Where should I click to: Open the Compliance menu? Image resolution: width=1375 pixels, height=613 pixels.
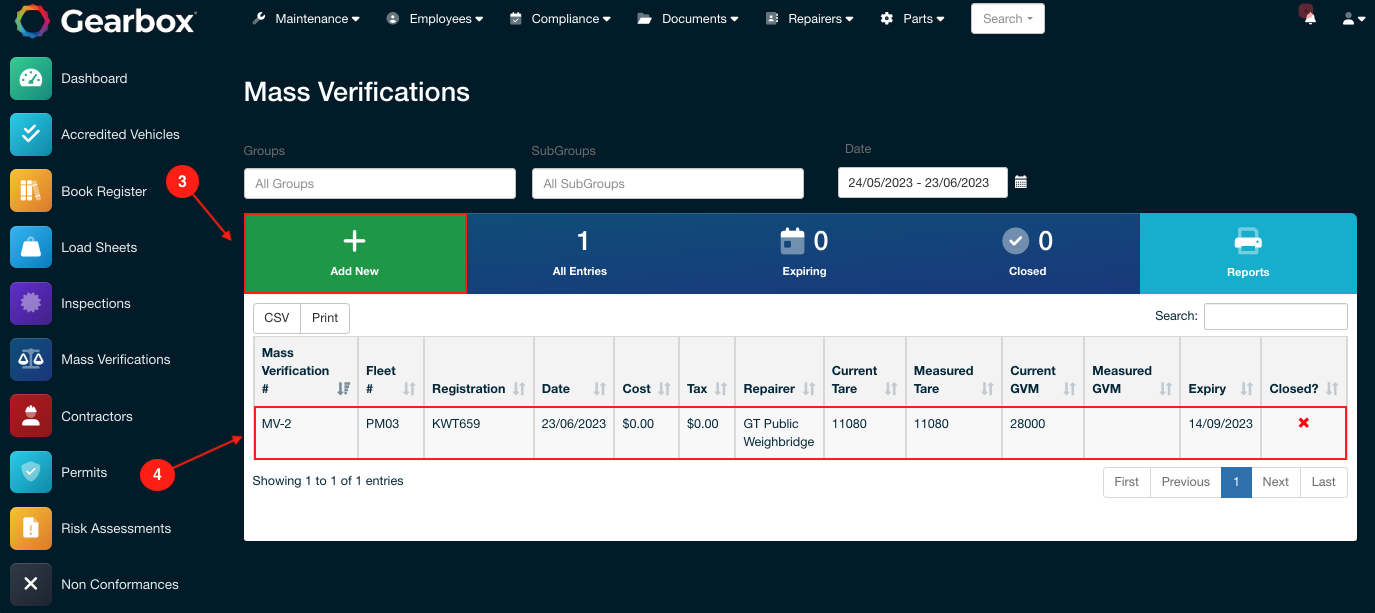tap(560, 18)
